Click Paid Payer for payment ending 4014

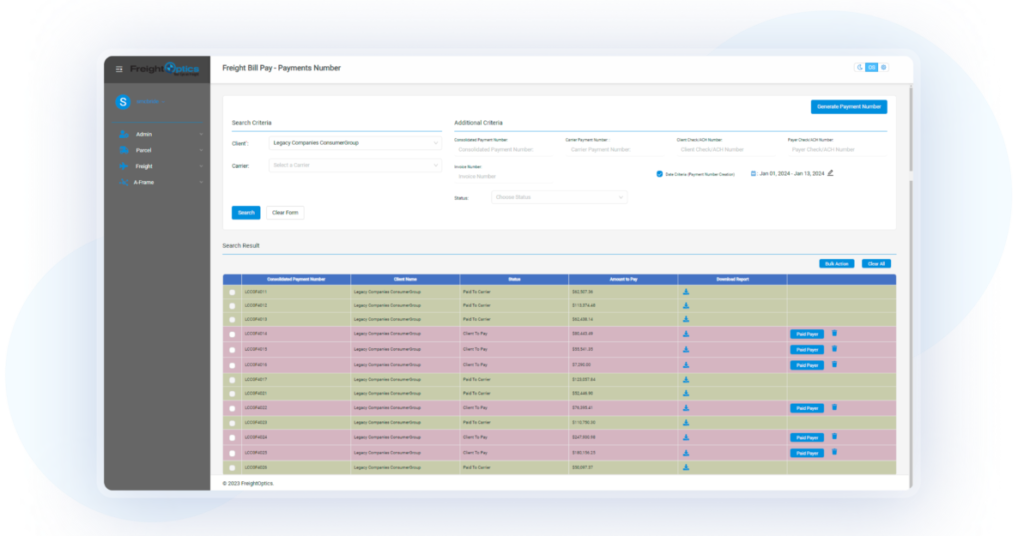point(807,334)
